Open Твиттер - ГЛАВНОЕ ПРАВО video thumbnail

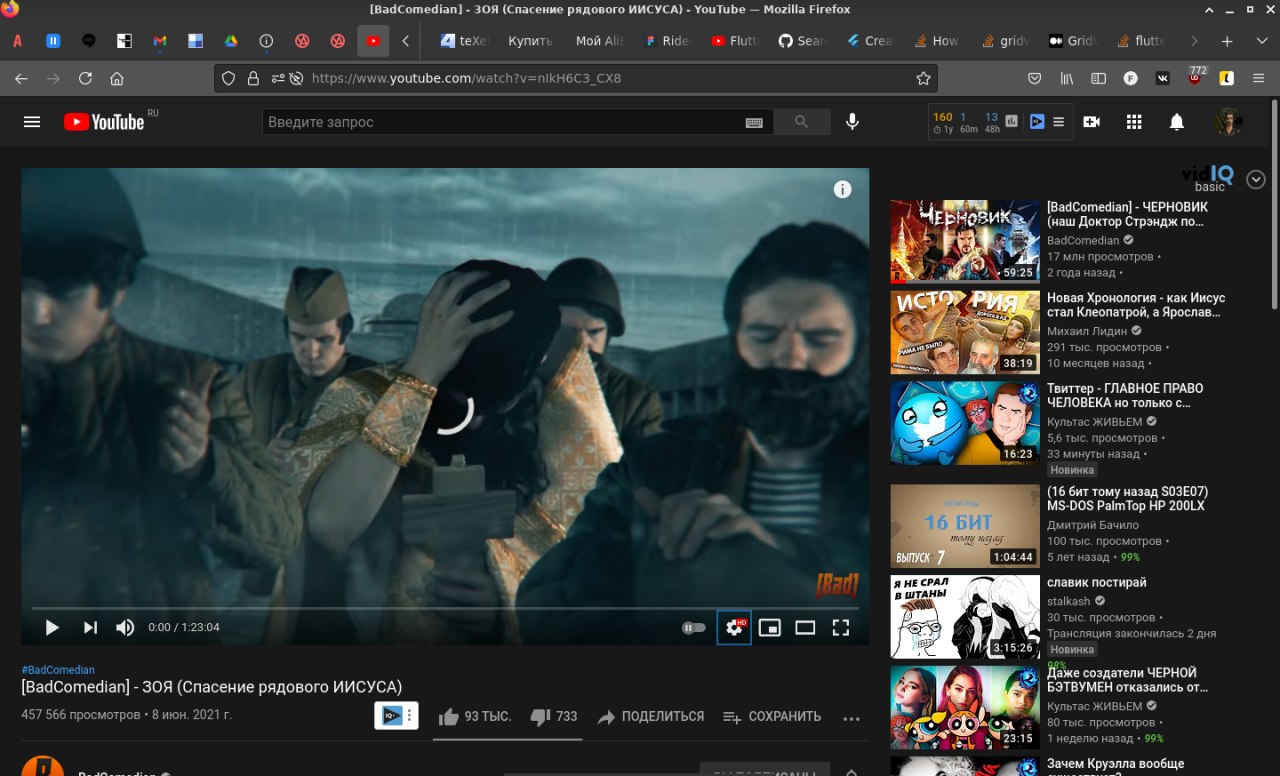click(965, 423)
